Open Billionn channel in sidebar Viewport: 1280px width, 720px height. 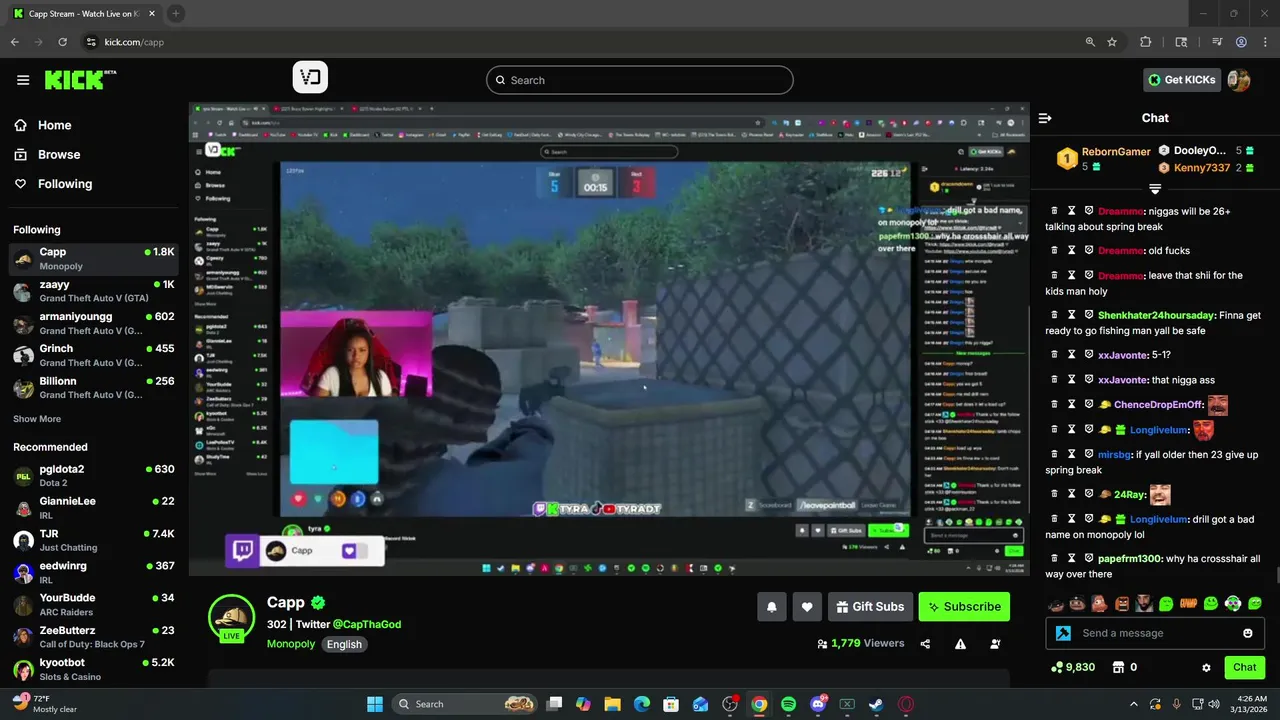93,386
